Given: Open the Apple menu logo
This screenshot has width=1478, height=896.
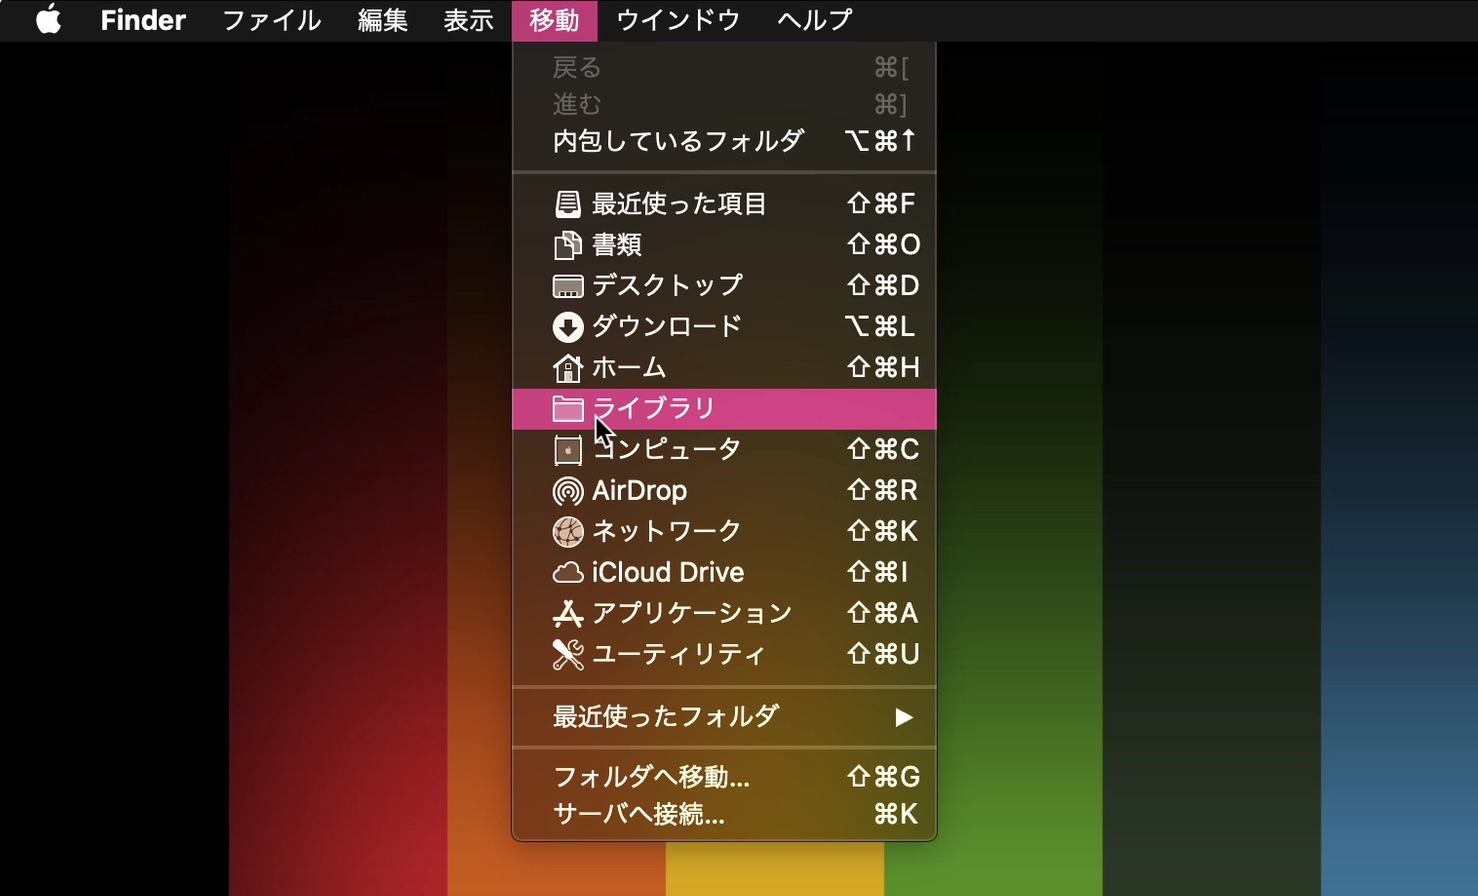Looking at the screenshot, I should click(48, 20).
